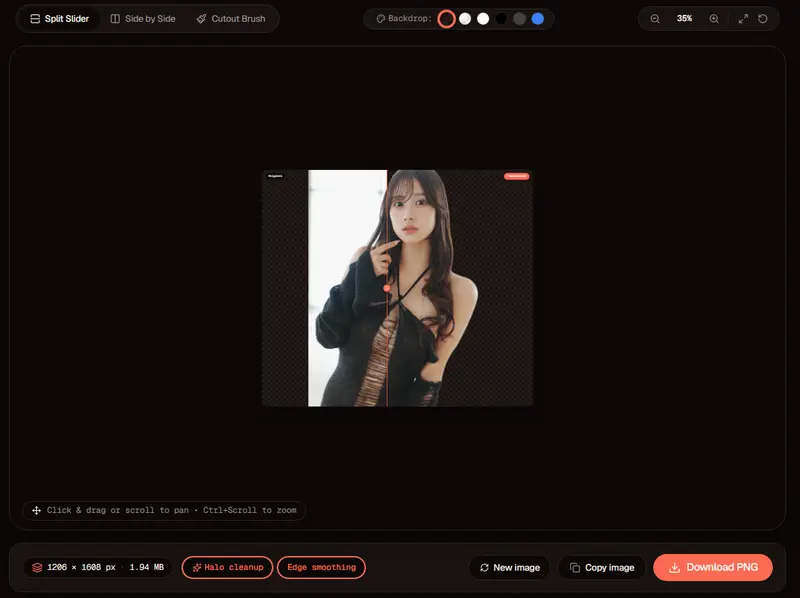Click the layers icon beside the image dimensions
The width and height of the screenshot is (800, 598).
click(x=37, y=567)
